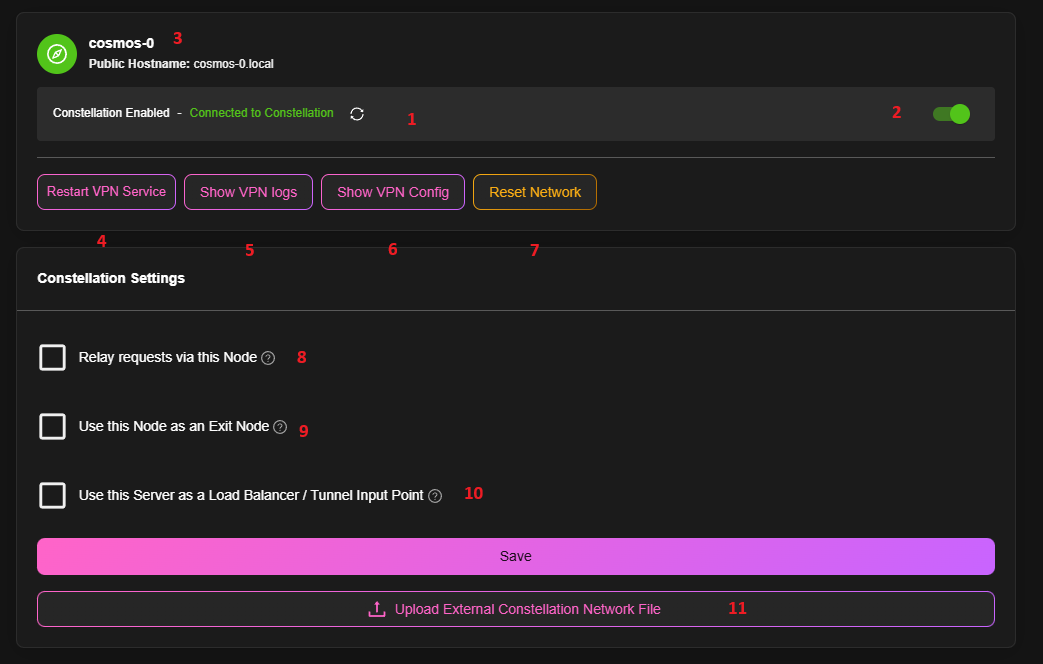Select the cosmos-0.local public hostname text
Screen dimensions: 1043x664
[x=233, y=64]
